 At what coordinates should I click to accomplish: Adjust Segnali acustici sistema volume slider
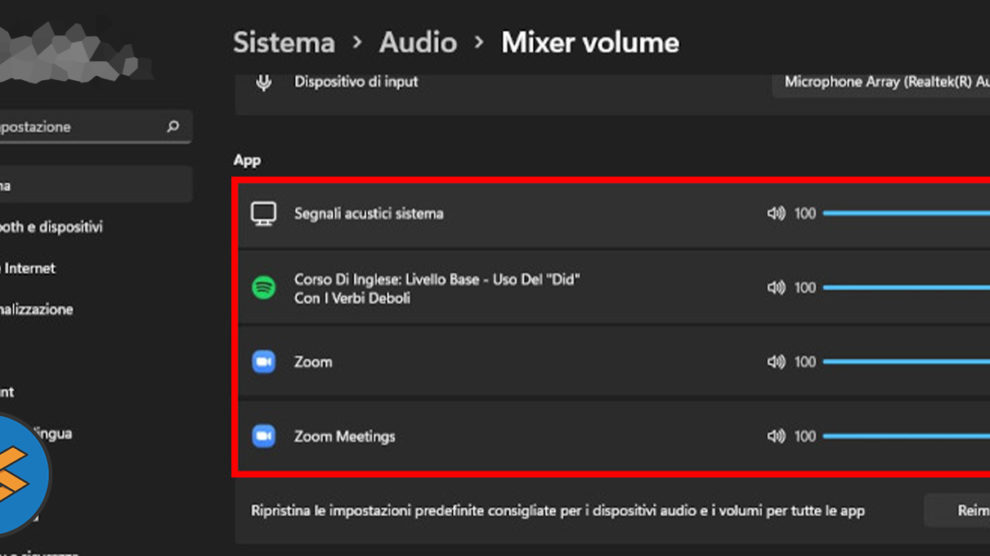click(905, 214)
